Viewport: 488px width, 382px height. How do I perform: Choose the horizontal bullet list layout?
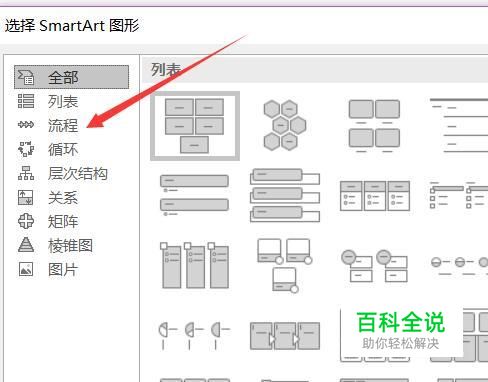tap(375, 196)
